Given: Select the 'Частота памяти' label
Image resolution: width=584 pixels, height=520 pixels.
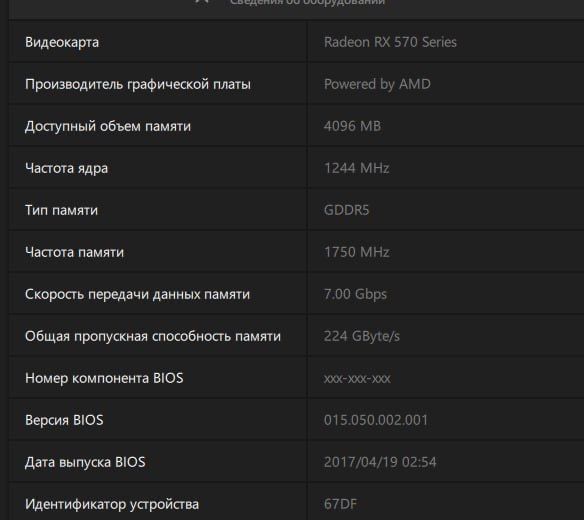Looking at the screenshot, I should coord(74,253).
